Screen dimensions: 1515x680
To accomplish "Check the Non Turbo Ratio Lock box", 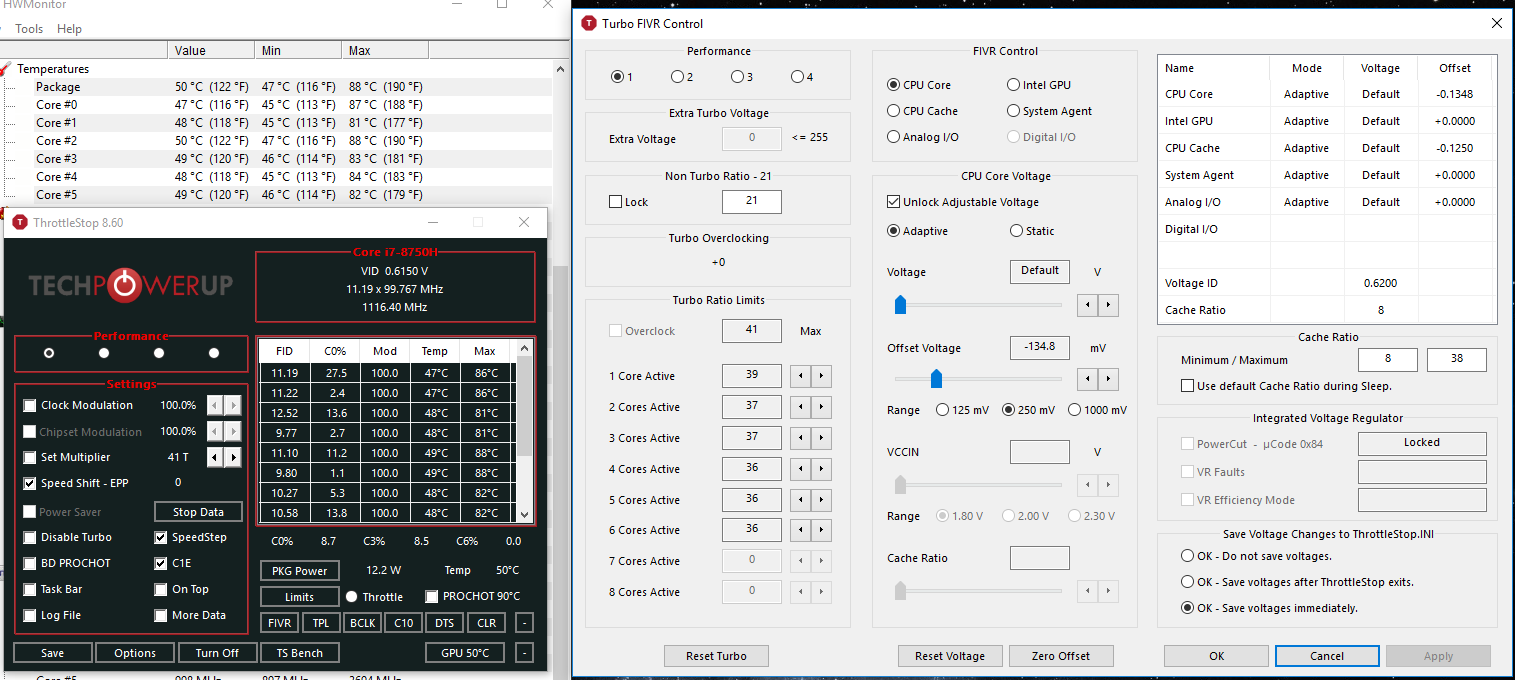I will (x=615, y=202).
